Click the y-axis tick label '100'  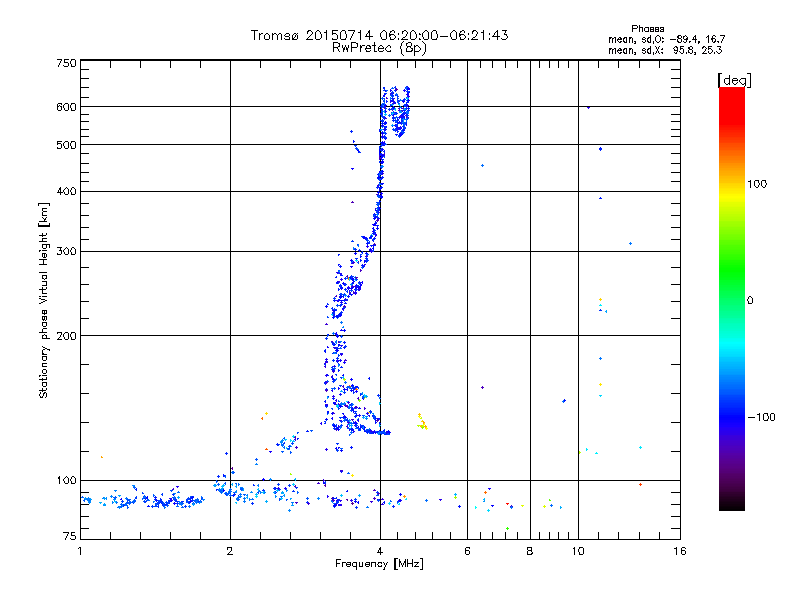click(66, 481)
